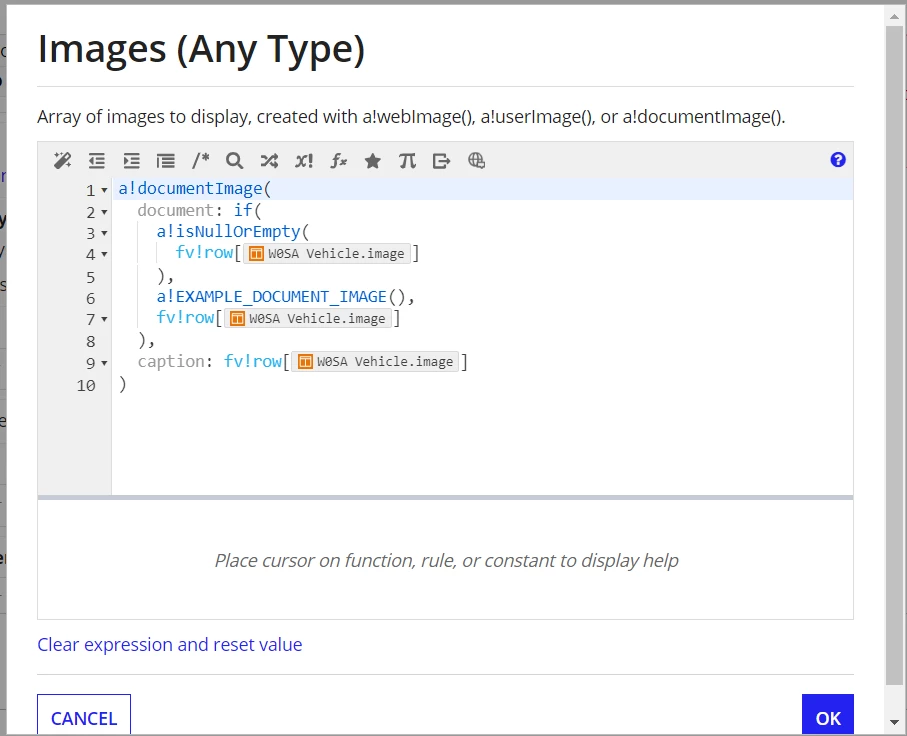Click the indent code icon

pos(131,160)
